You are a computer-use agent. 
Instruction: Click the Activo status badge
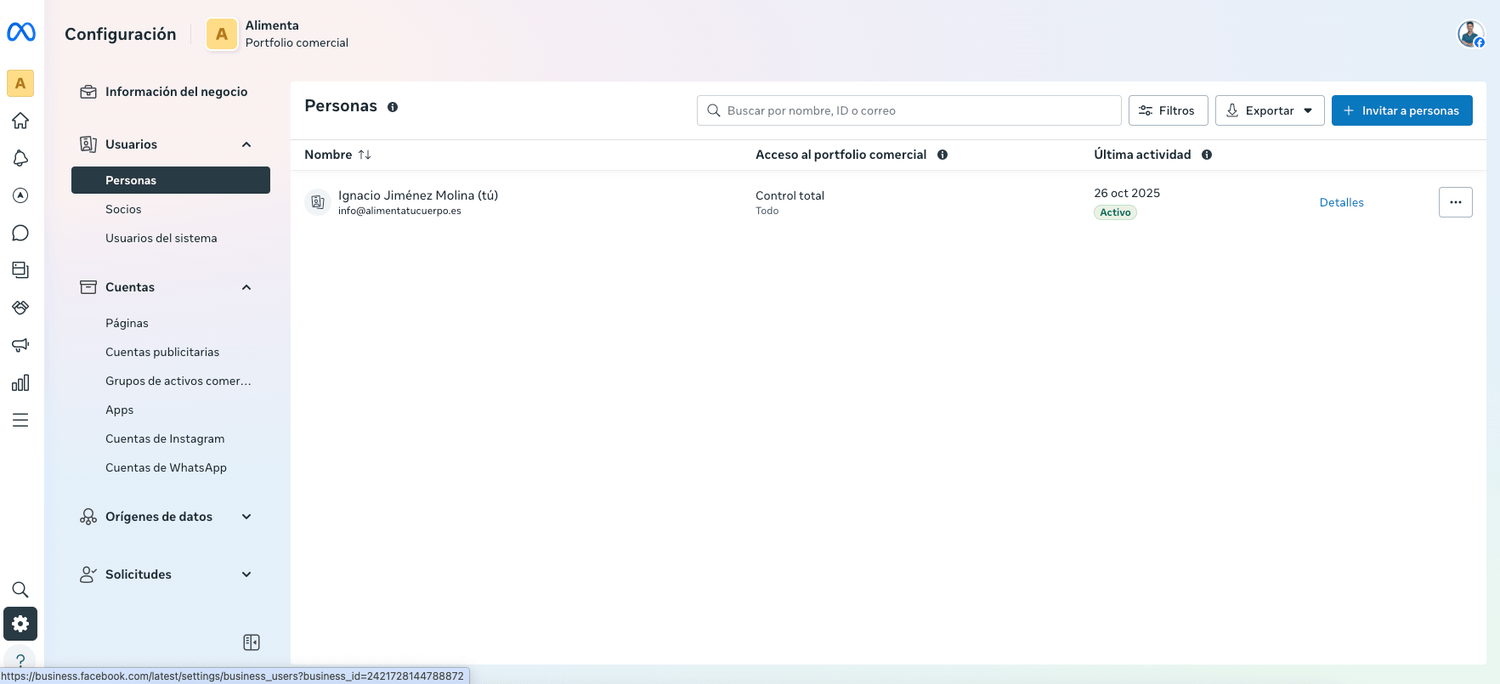click(x=1115, y=212)
